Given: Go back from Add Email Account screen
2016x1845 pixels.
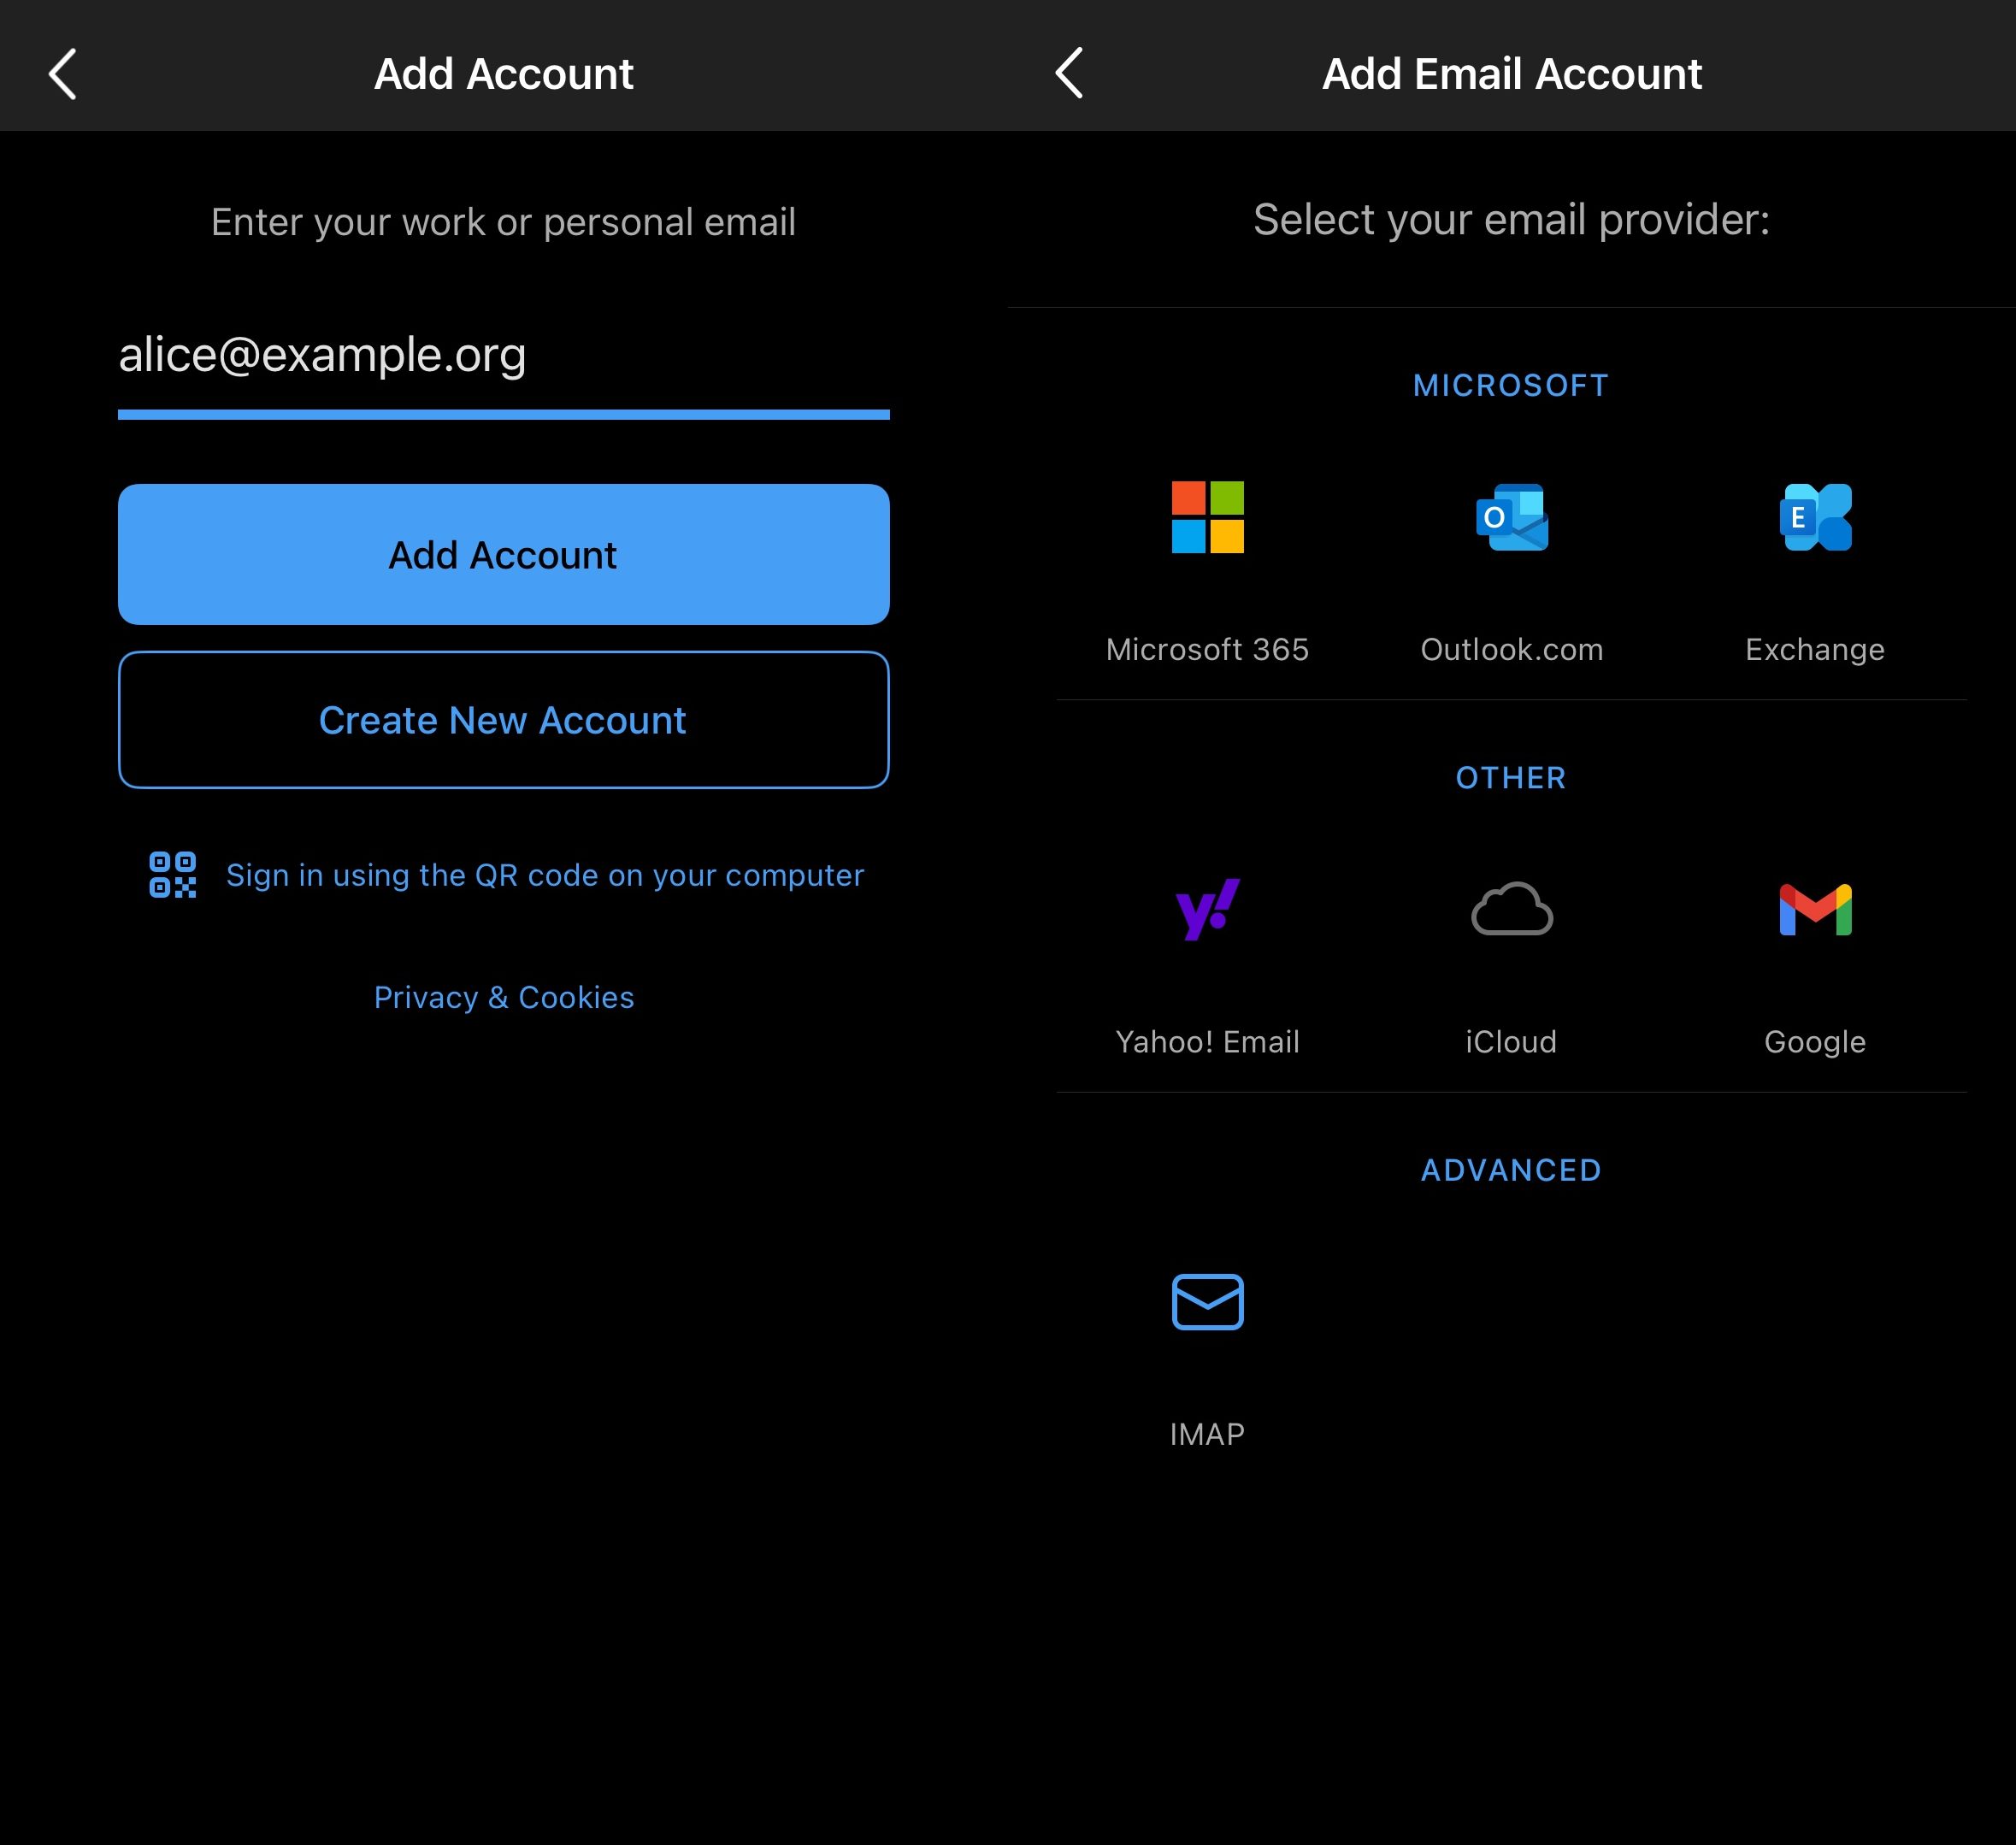Looking at the screenshot, I should (1069, 74).
